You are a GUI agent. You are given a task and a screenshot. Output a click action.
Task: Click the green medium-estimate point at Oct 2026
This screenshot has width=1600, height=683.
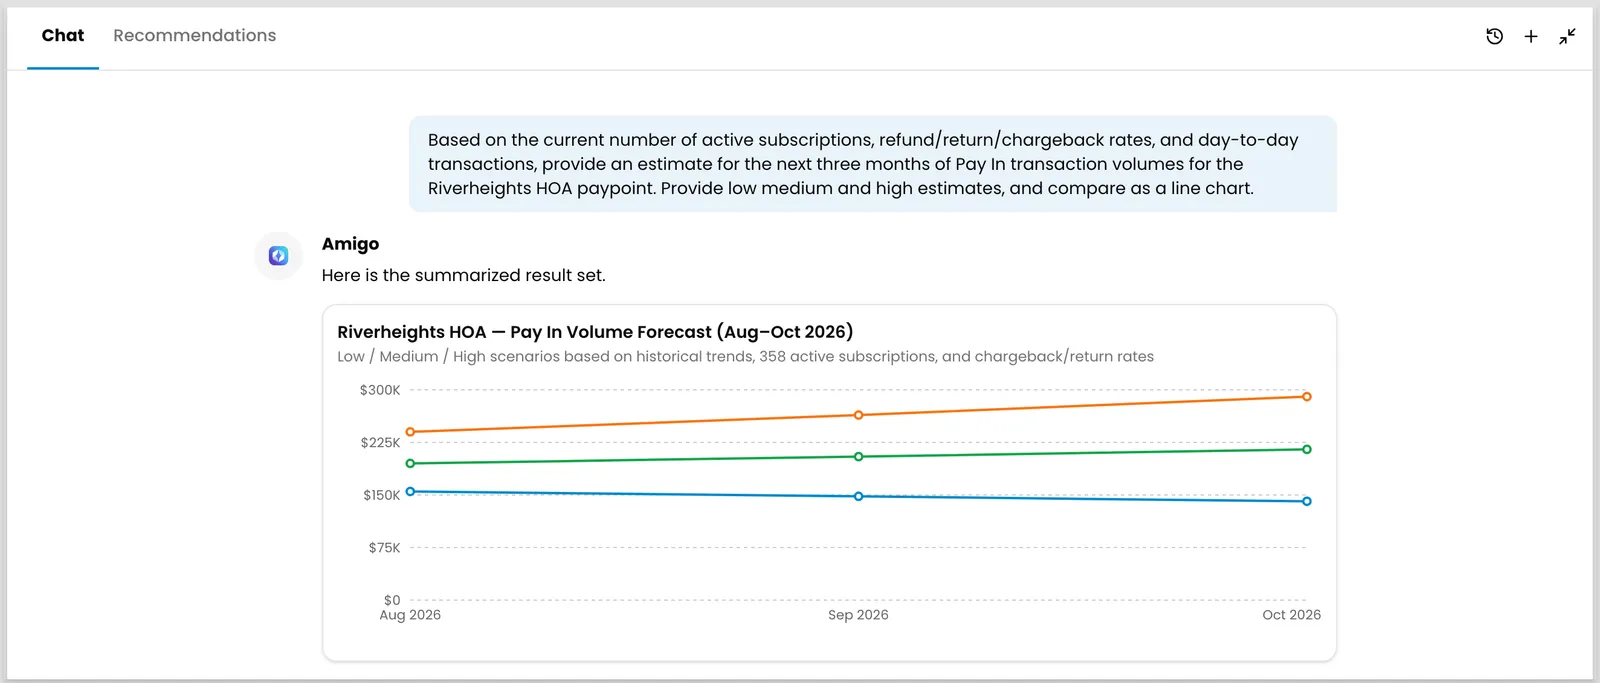(1306, 450)
